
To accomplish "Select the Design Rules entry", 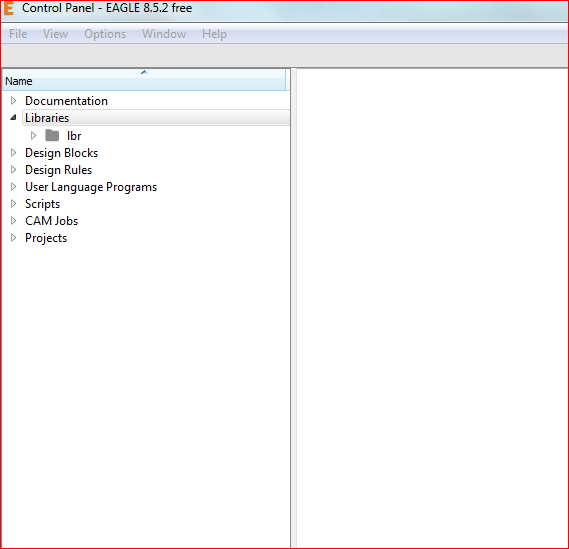I will tap(58, 170).
